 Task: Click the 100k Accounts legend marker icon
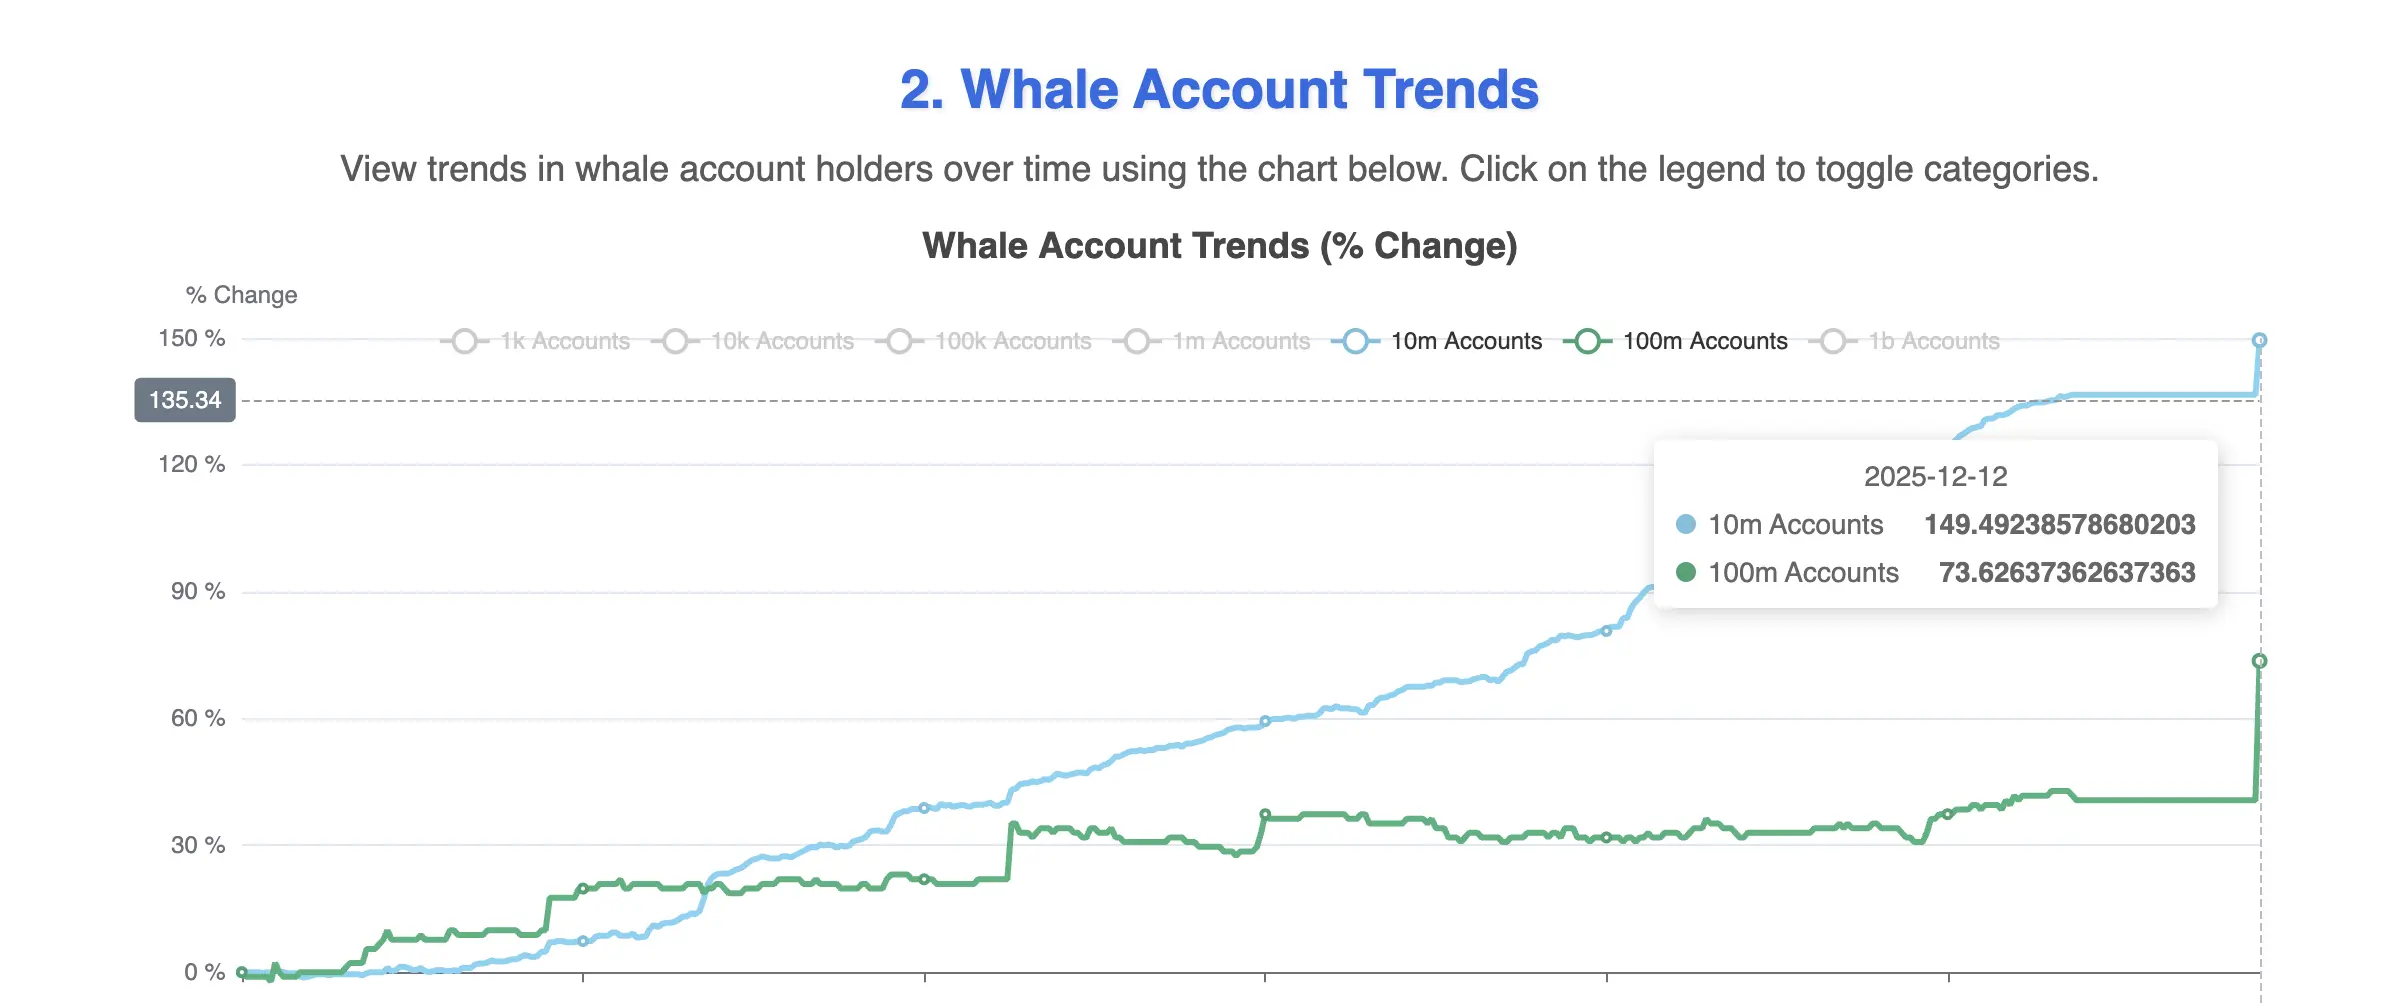(899, 342)
